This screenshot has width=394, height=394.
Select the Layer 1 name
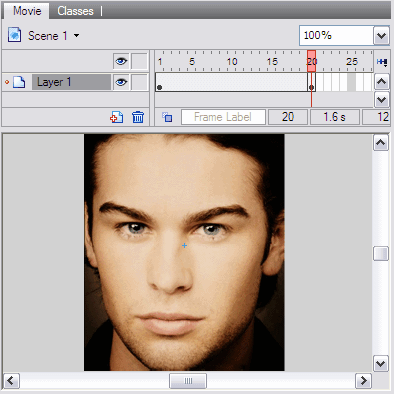(x=71, y=82)
